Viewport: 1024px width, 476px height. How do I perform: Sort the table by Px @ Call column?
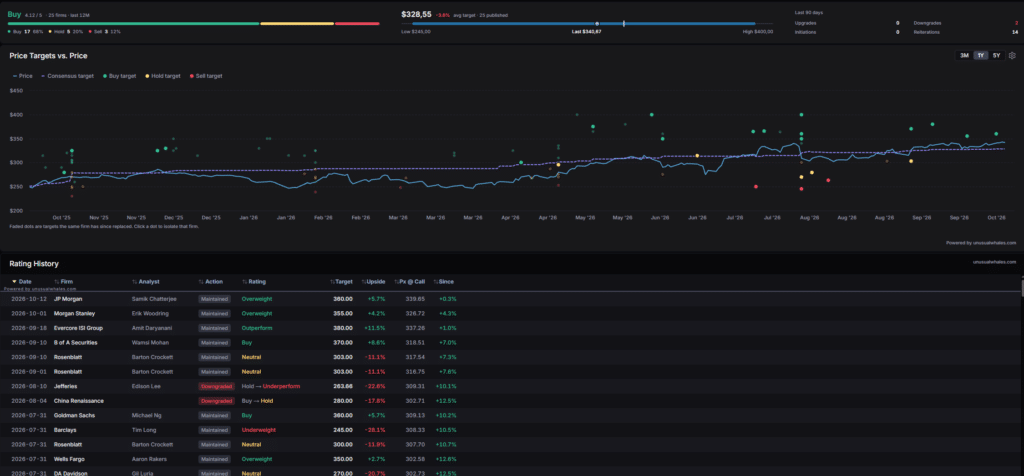(409, 281)
